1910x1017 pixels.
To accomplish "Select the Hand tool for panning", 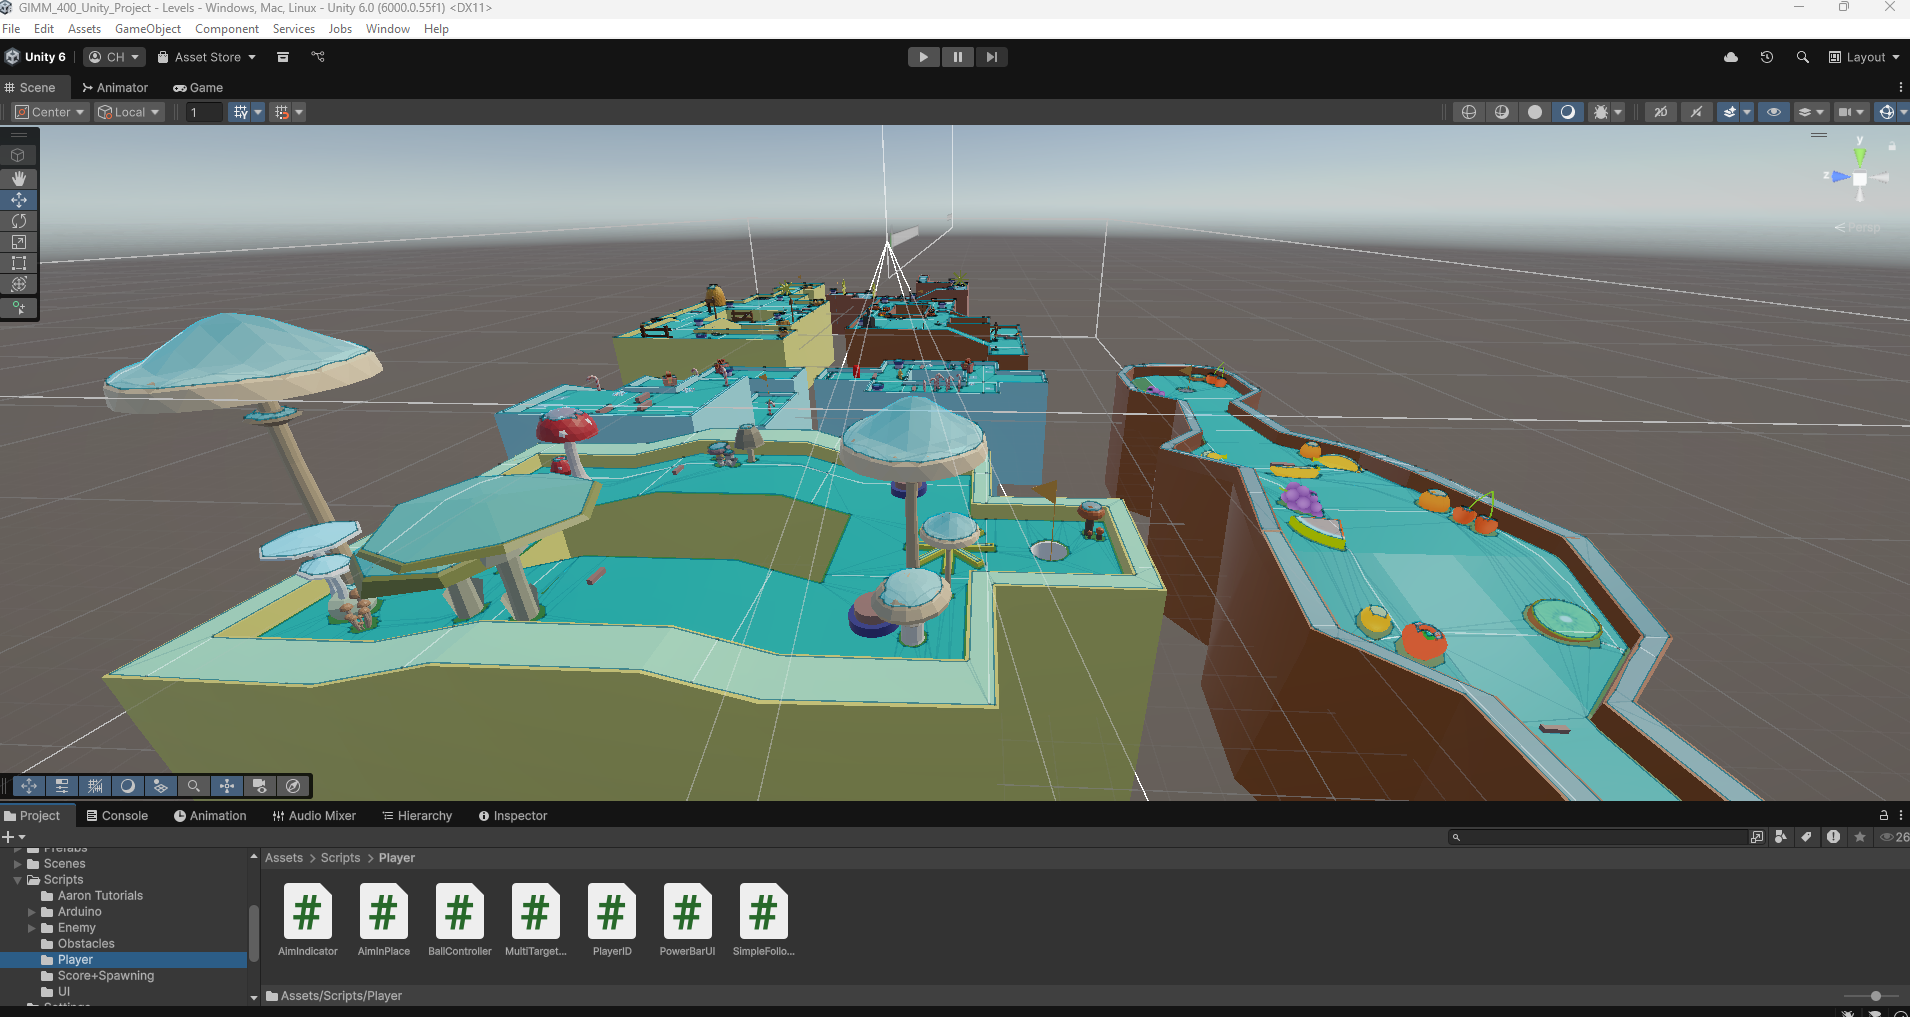I will tap(18, 178).
